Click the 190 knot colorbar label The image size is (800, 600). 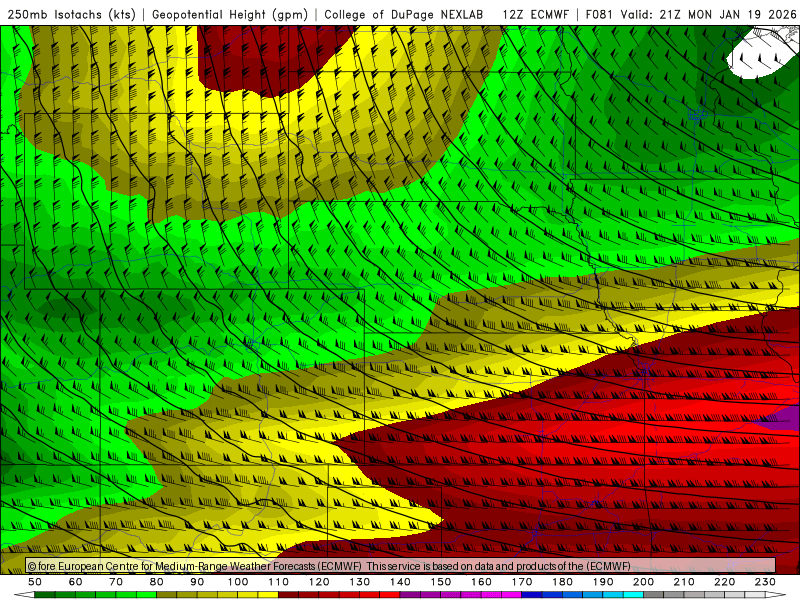(x=603, y=582)
